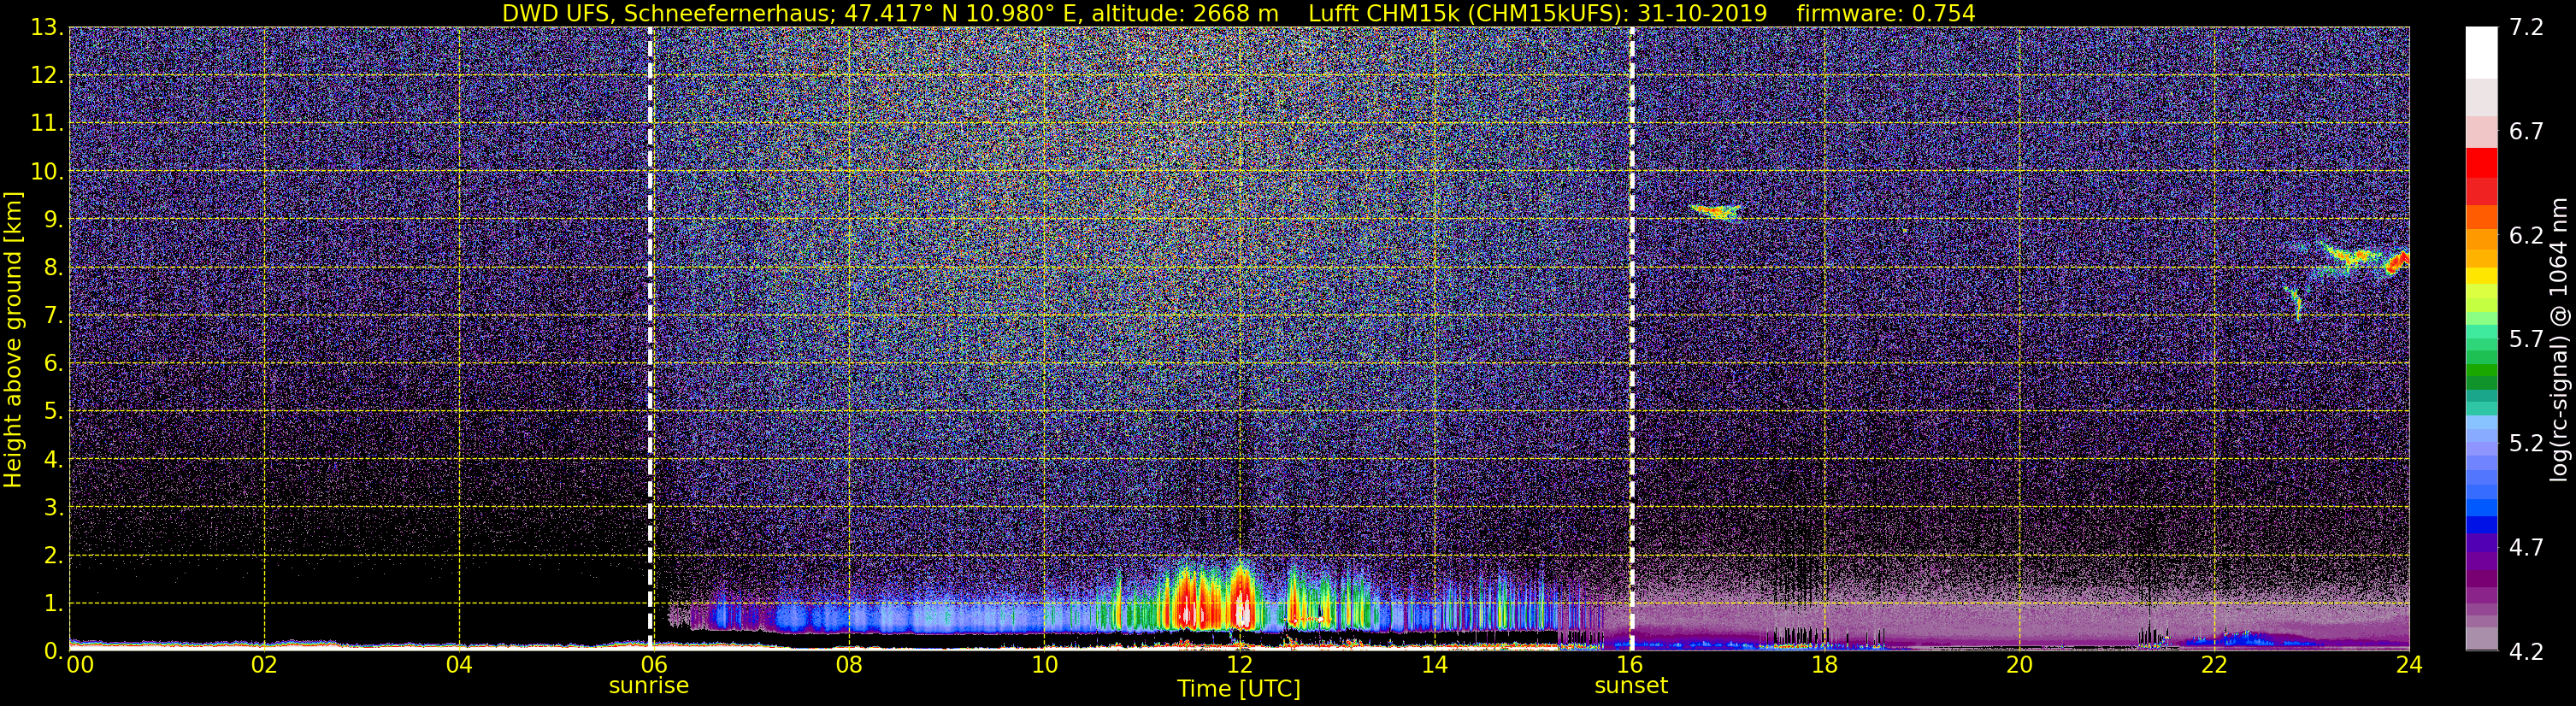Image resolution: width=2576 pixels, height=706 pixels.
Task: Click the '00' tick on time axis
Action: (80, 665)
